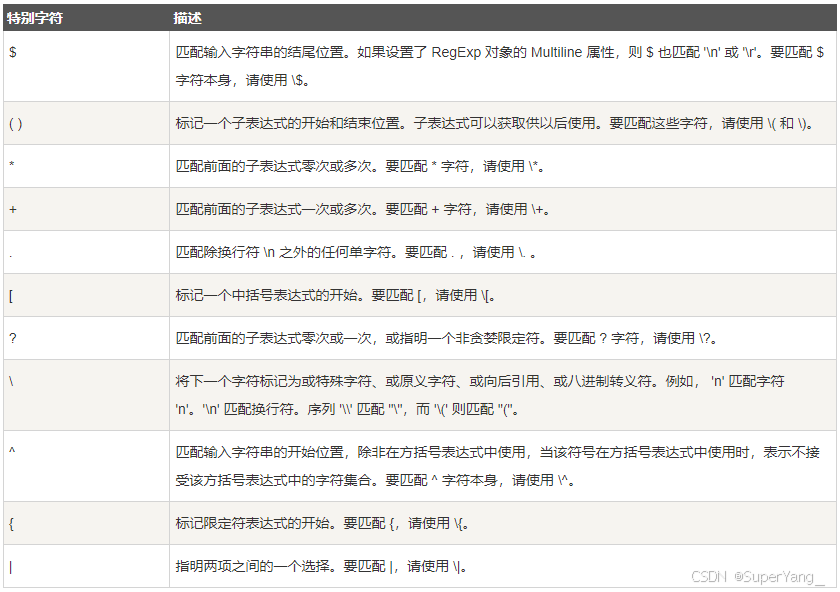The width and height of the screenshot is (840, 592).
Task: Click the 特别字符 column header
Action: [x=86, y=18]
